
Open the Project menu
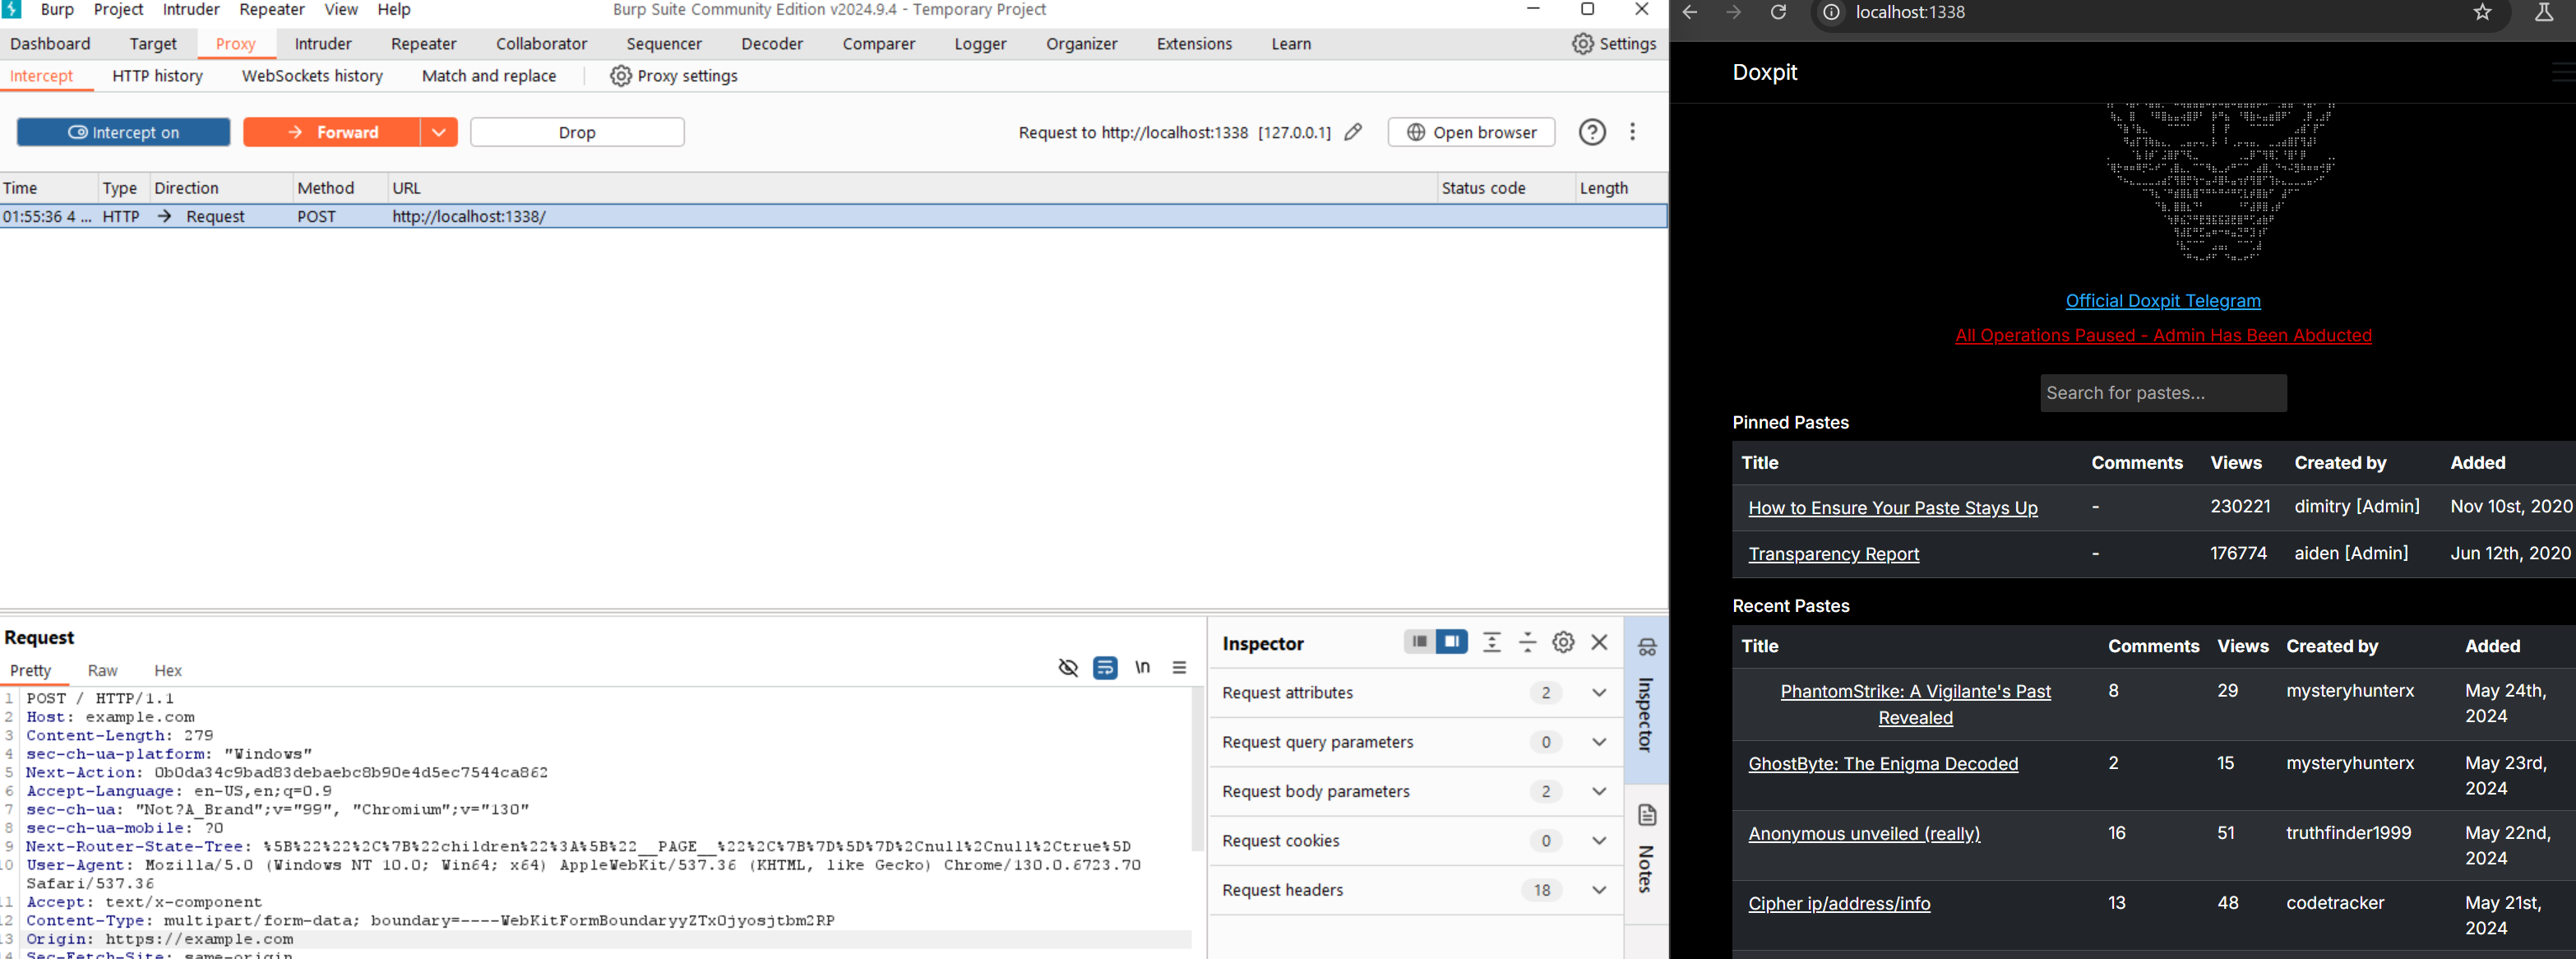point(118,9)
